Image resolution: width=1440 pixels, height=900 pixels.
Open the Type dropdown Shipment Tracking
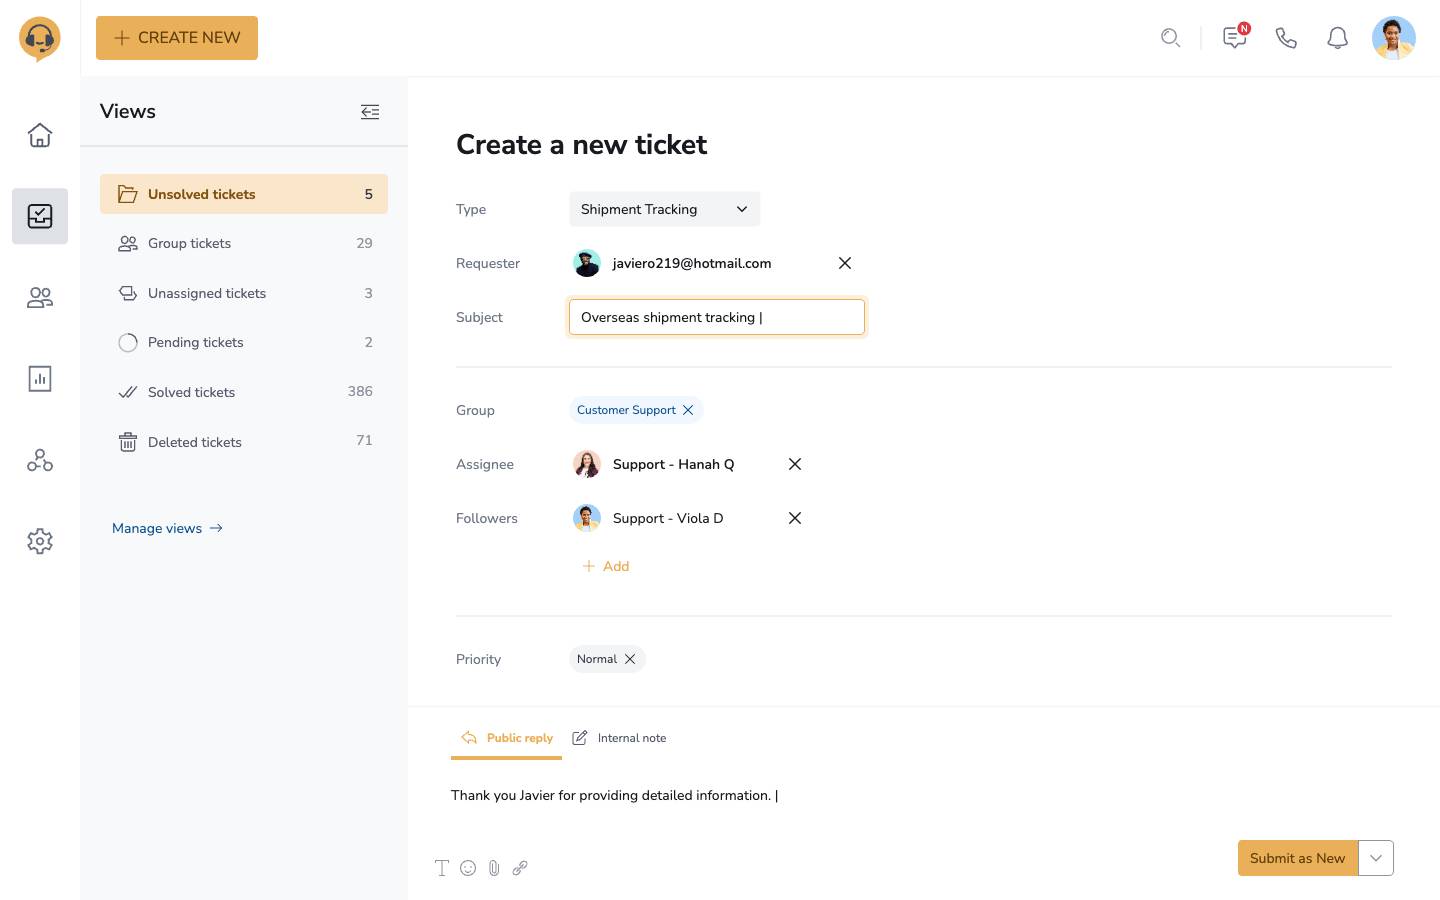click(664, 209)
